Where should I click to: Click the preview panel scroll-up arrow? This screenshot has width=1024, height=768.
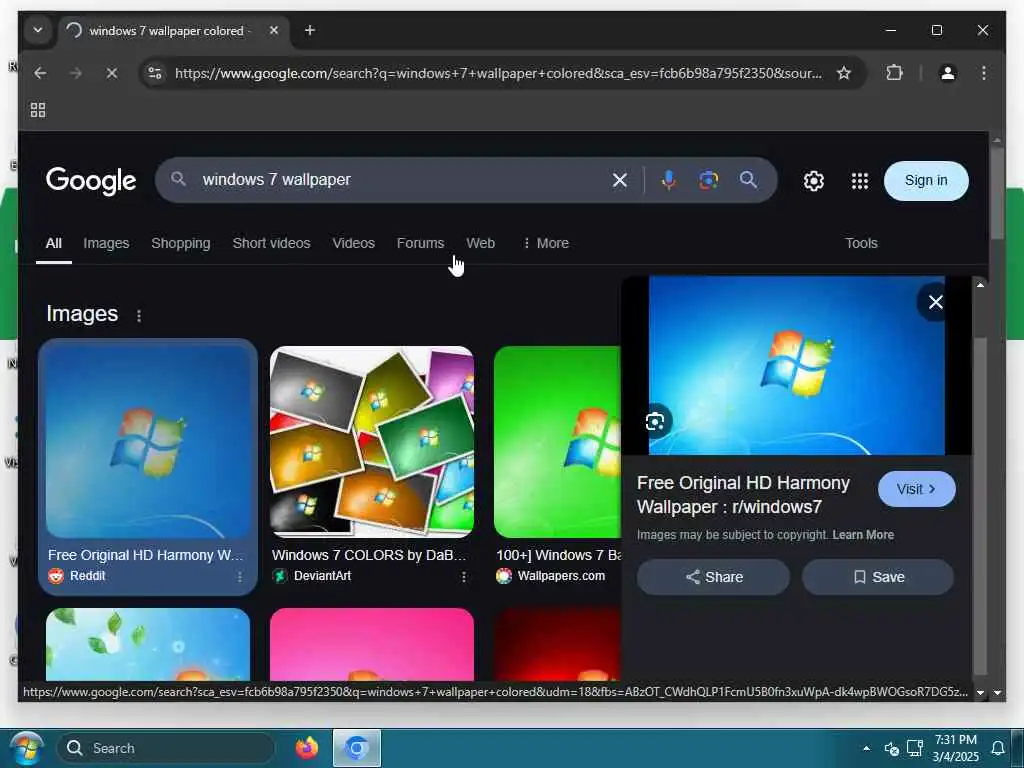tap(980, 285)
